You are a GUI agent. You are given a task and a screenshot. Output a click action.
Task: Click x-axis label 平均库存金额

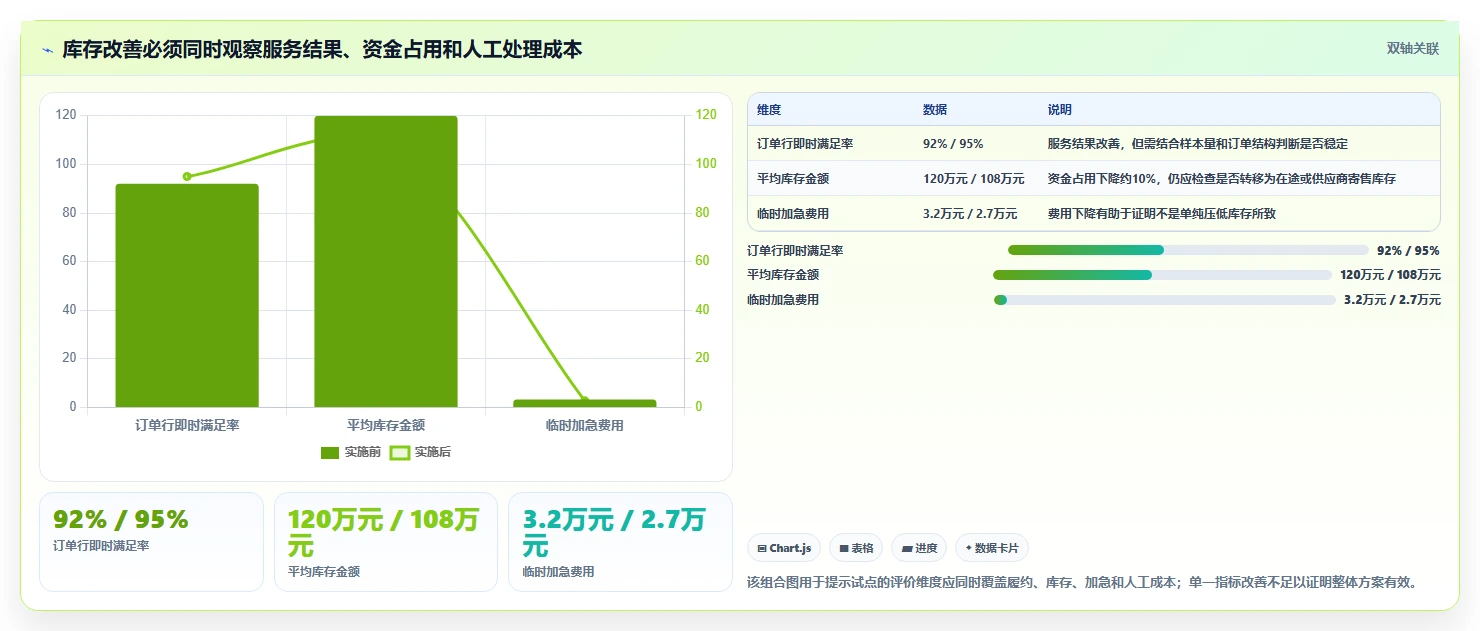click(x=386, y=425)
